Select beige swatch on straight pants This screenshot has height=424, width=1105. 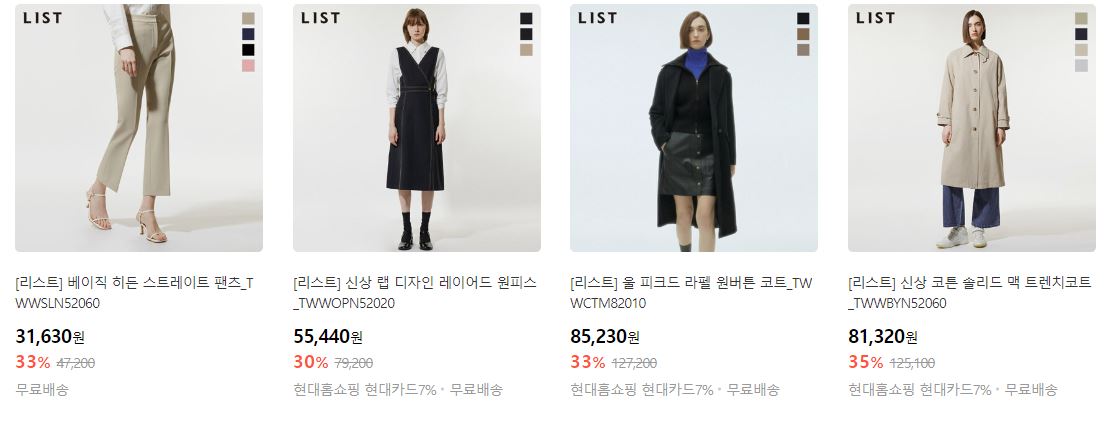pyautogui.click(x=248, y=18)
